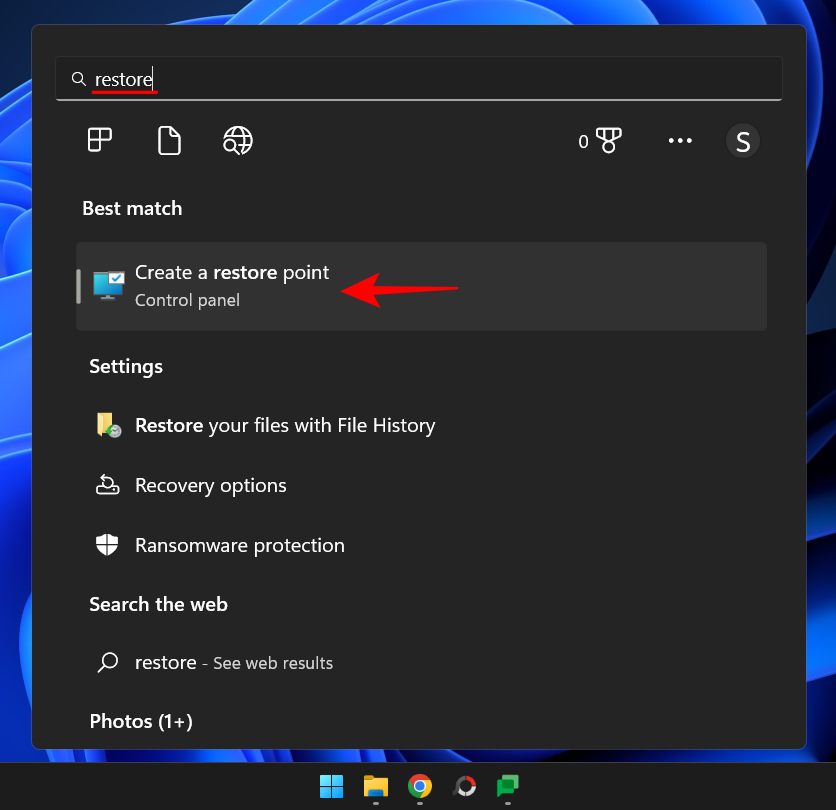This screenshot has height=810, width=836.
Task: Click the File History folder icon
Action: click(x=108, y=425)
